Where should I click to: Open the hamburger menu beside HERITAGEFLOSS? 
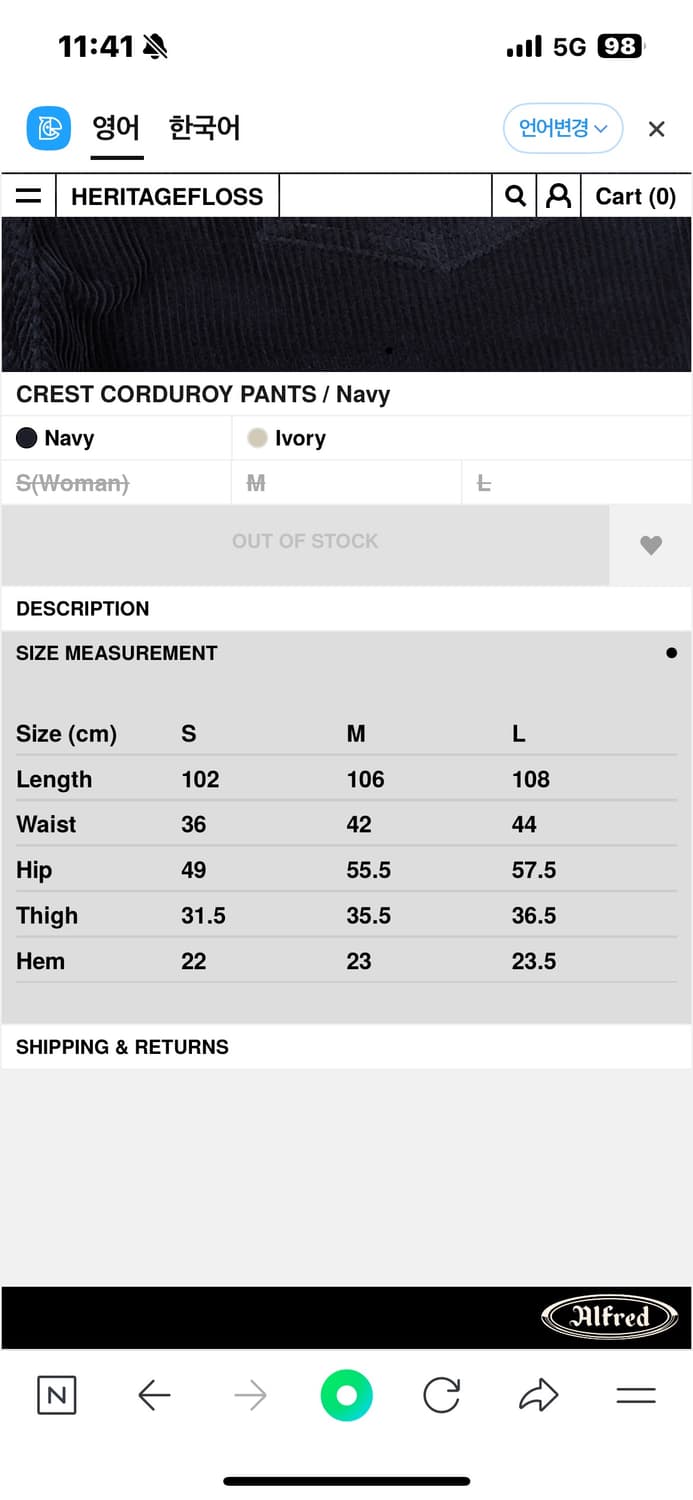(29, 196)
